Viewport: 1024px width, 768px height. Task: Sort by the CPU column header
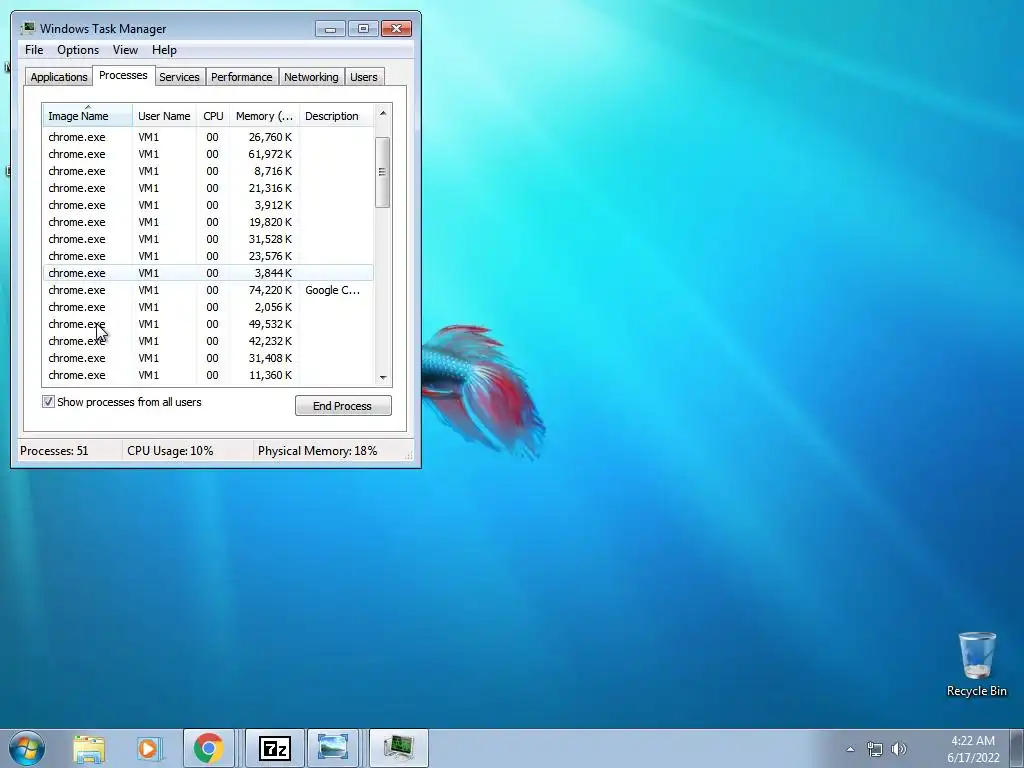[x=213, y=116]
